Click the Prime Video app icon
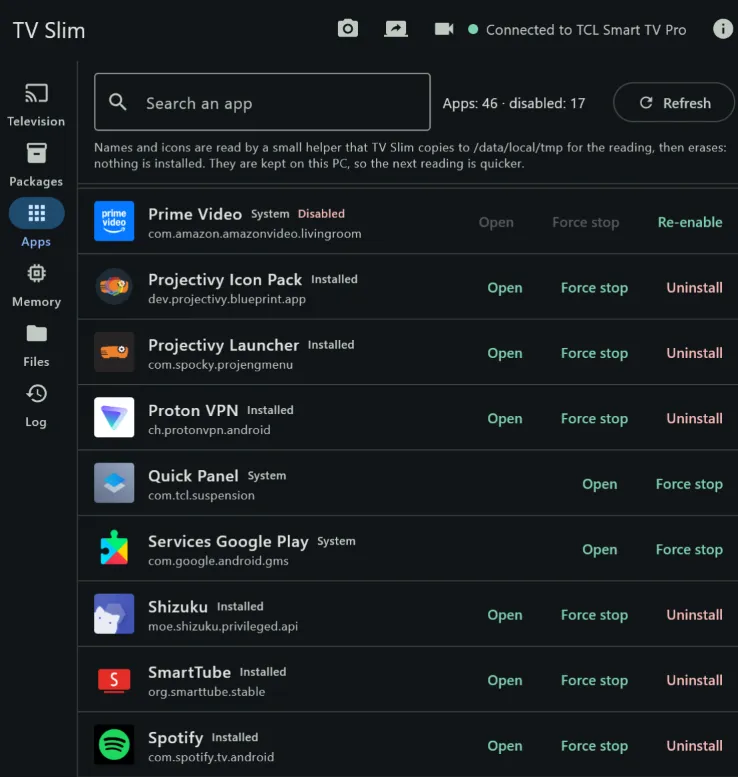 [114, 221]
